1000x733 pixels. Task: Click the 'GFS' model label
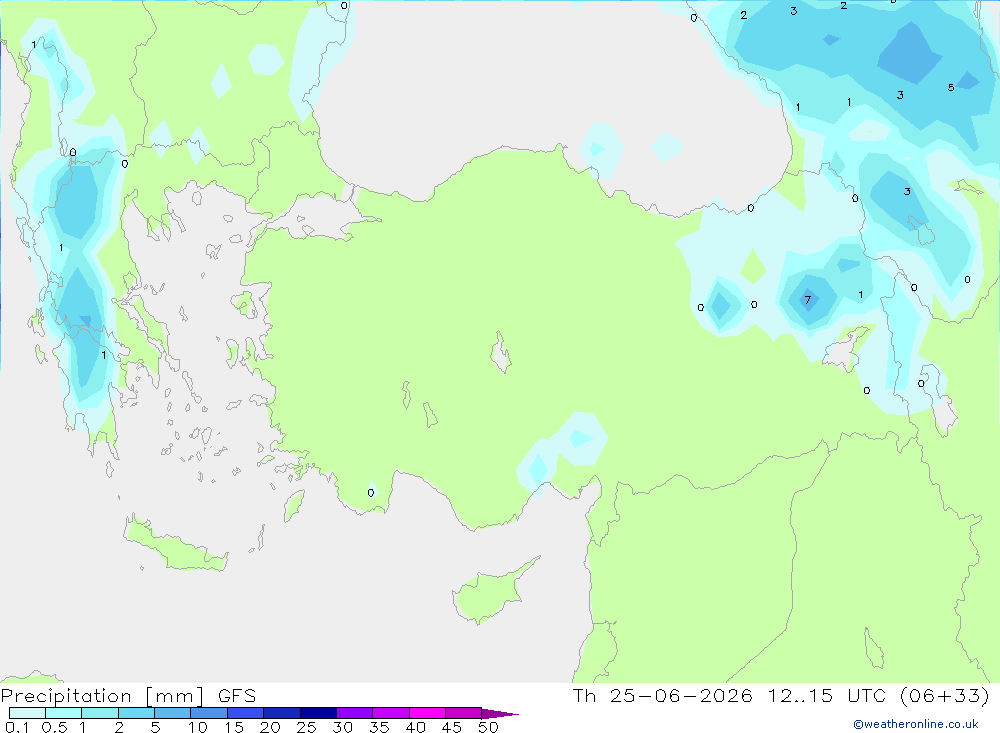237,696
